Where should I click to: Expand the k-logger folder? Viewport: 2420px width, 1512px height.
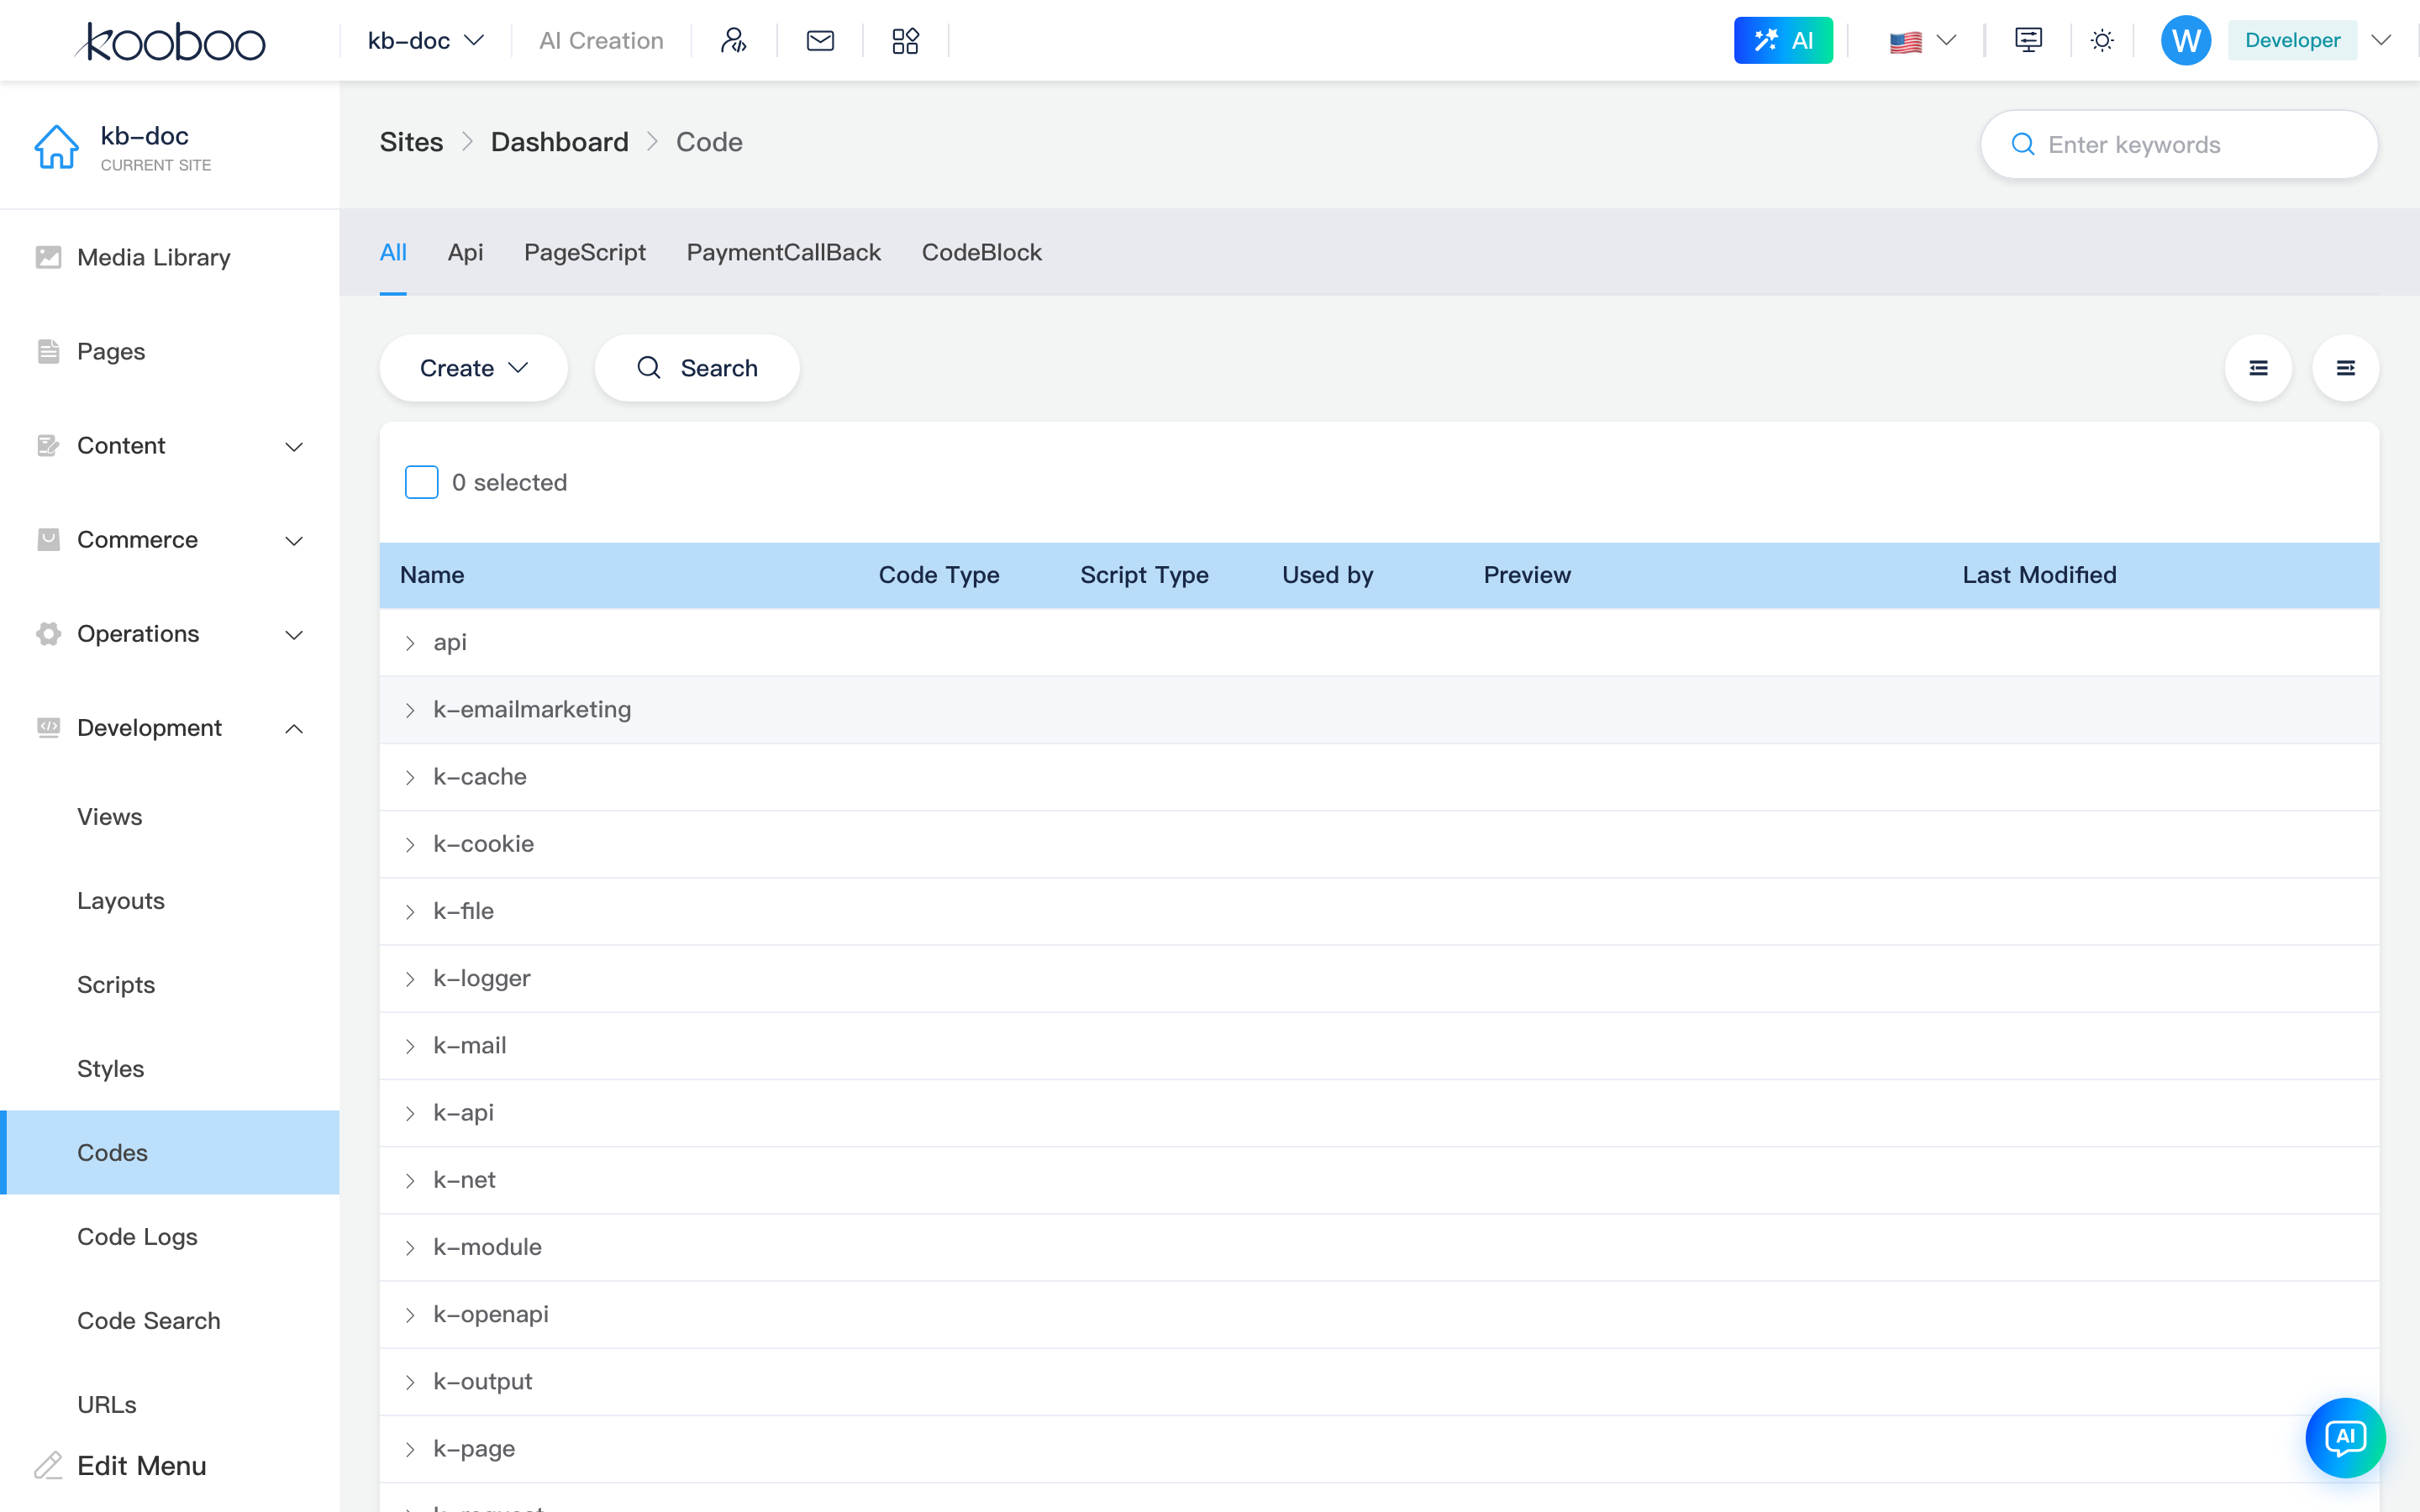click(x=410, y=979)
